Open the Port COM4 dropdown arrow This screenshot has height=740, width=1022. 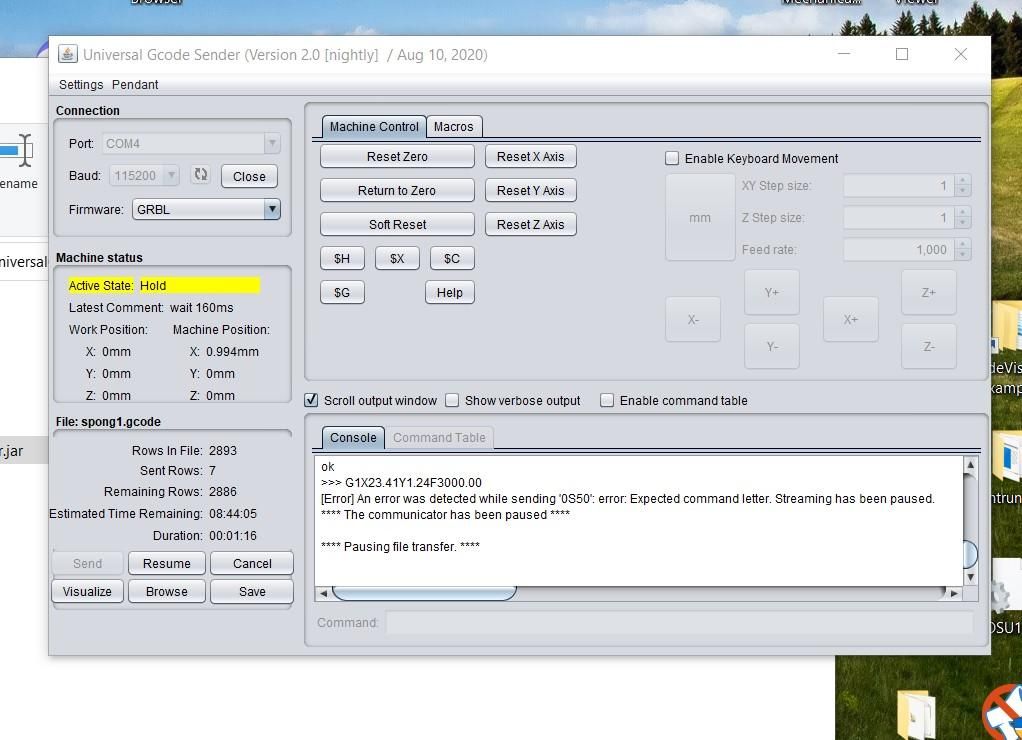tap(272, 143)
